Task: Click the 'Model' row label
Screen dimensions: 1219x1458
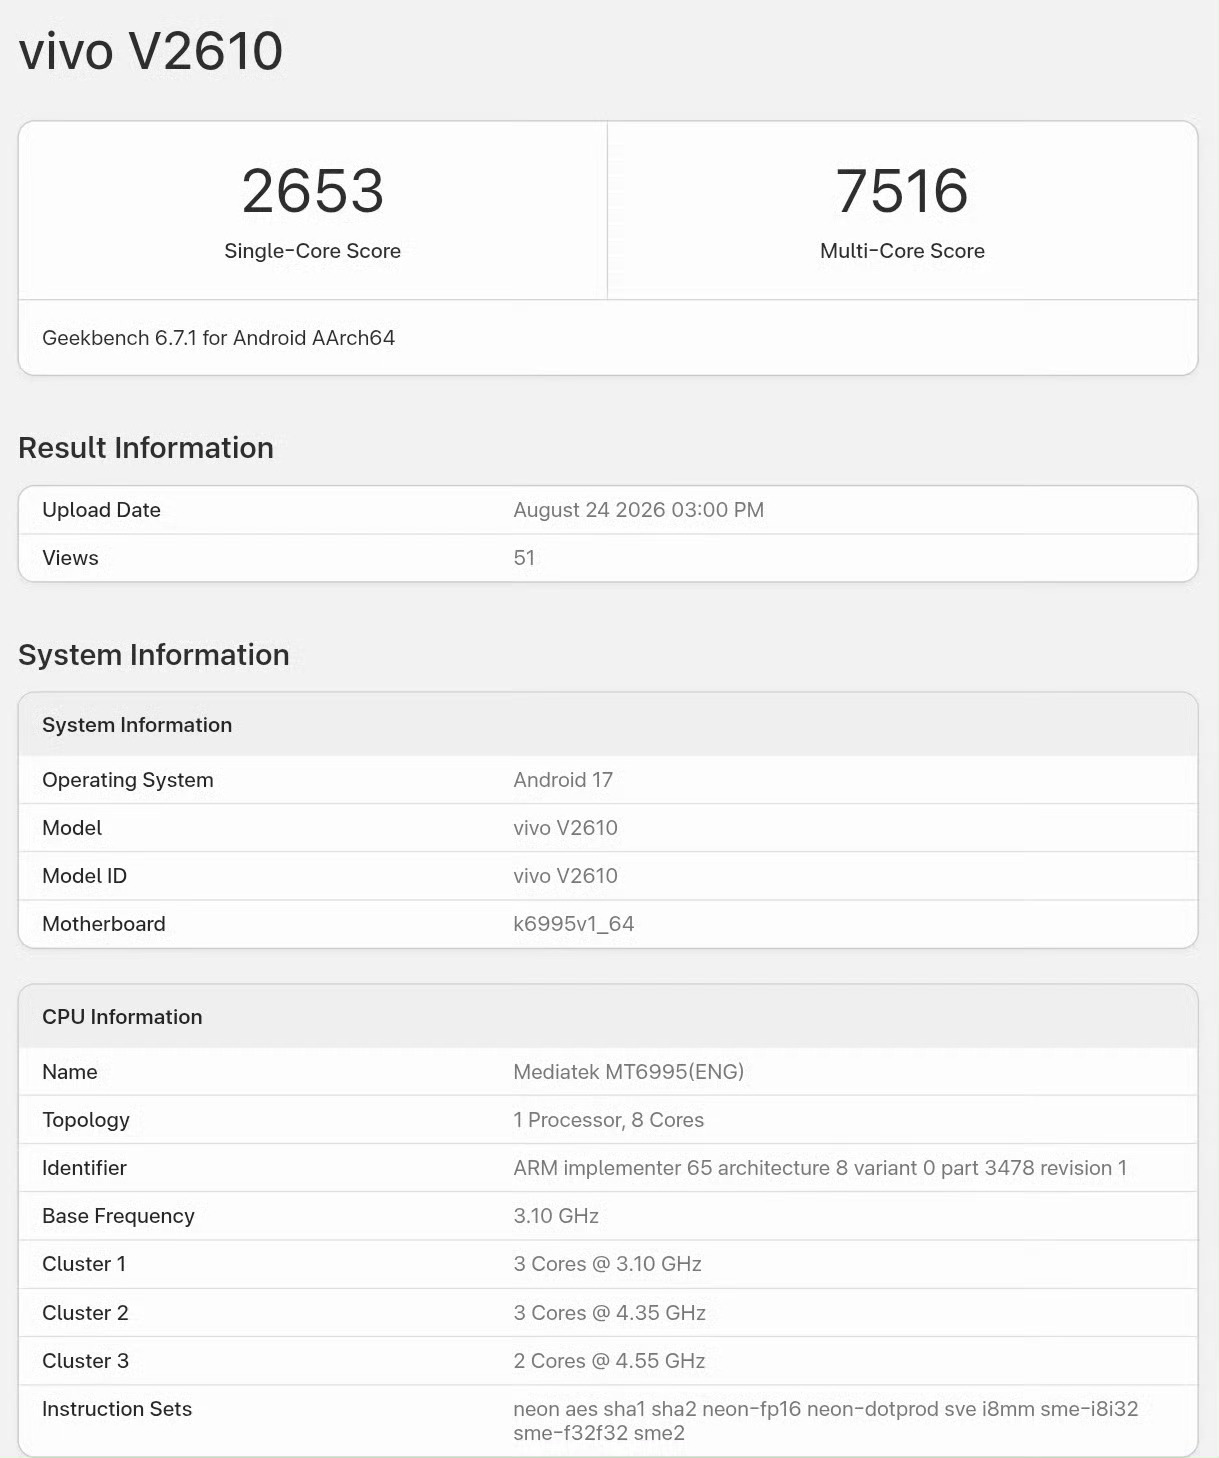Action: click(x=72, y=828)
